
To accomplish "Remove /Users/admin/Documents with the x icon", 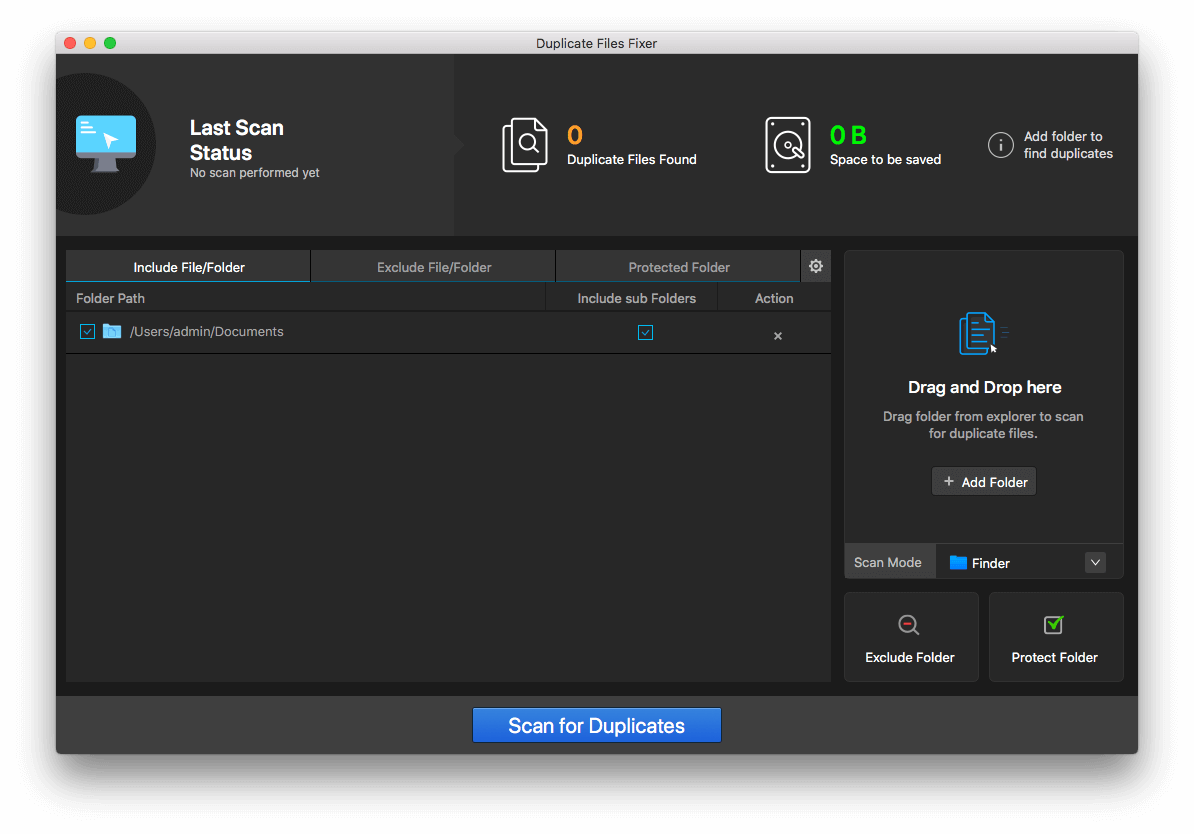I will (x=777, y=336).
